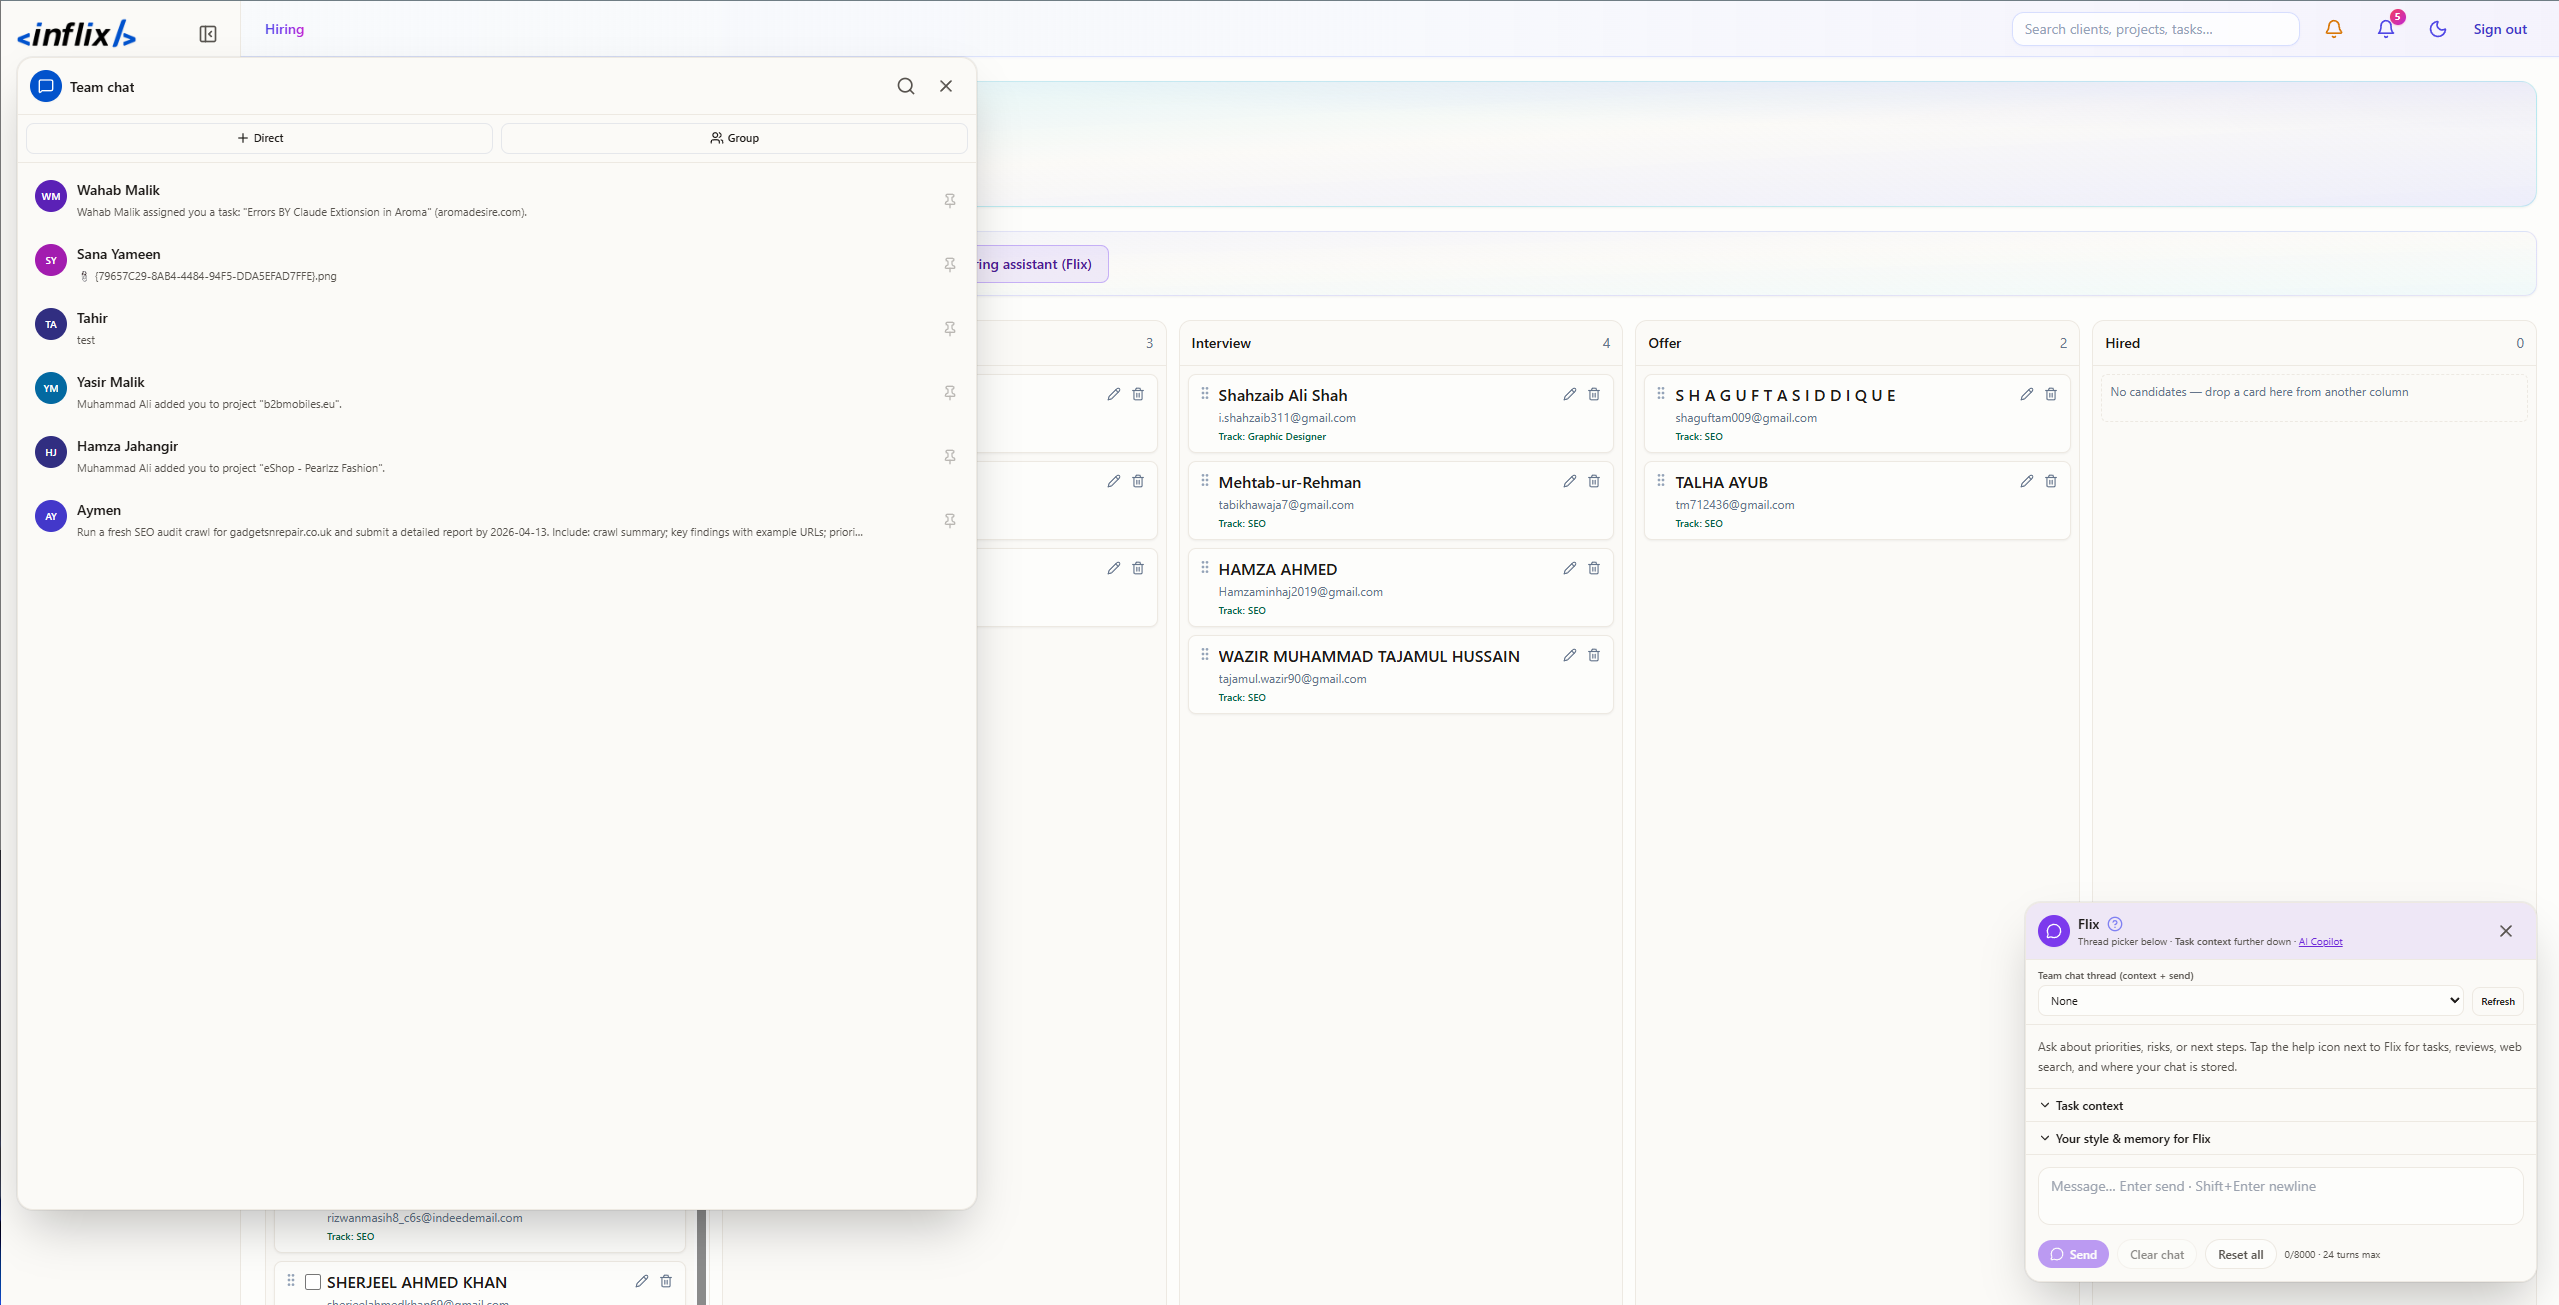This screenshot has width=2559, height=1305.
Task: Reset all Flix settings
Action: [2240, 1254]
